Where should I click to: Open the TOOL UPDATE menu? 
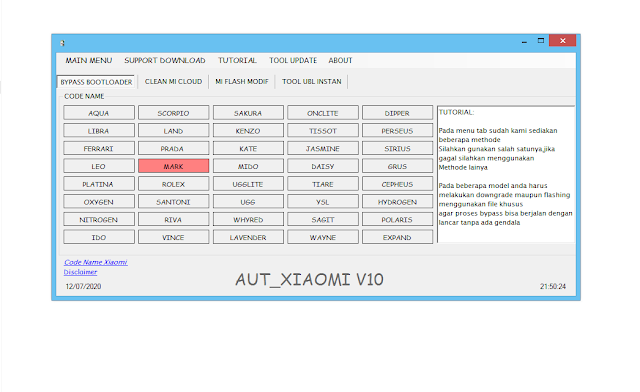[293, 60]
